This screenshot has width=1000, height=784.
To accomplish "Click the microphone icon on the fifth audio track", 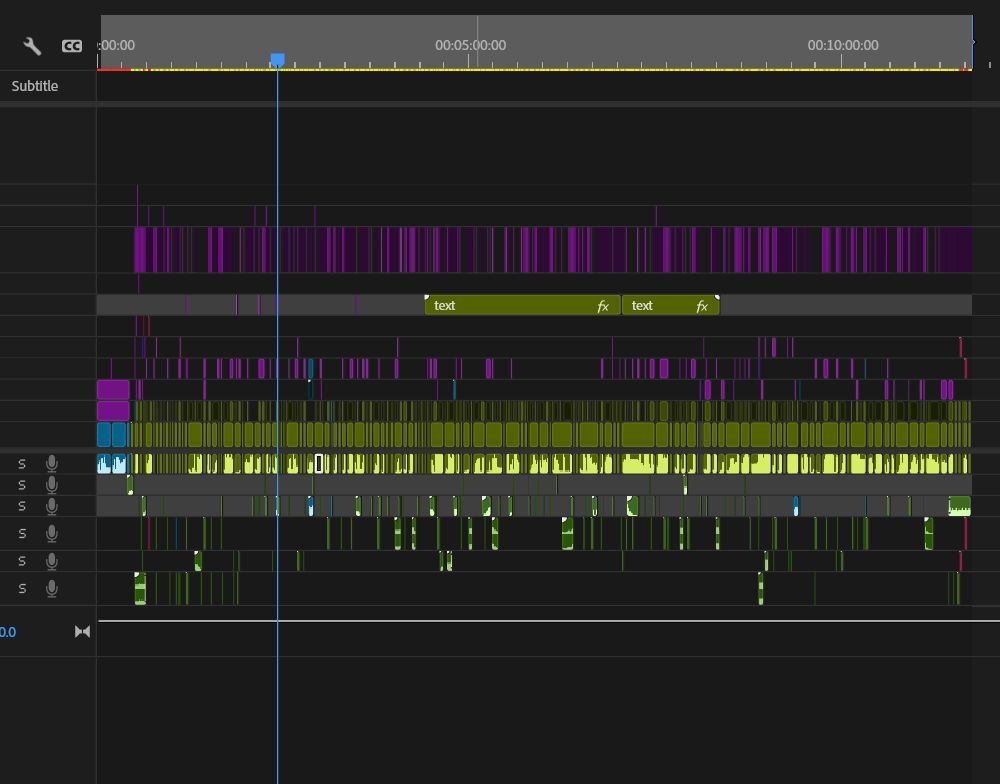I will pos(51,560).
